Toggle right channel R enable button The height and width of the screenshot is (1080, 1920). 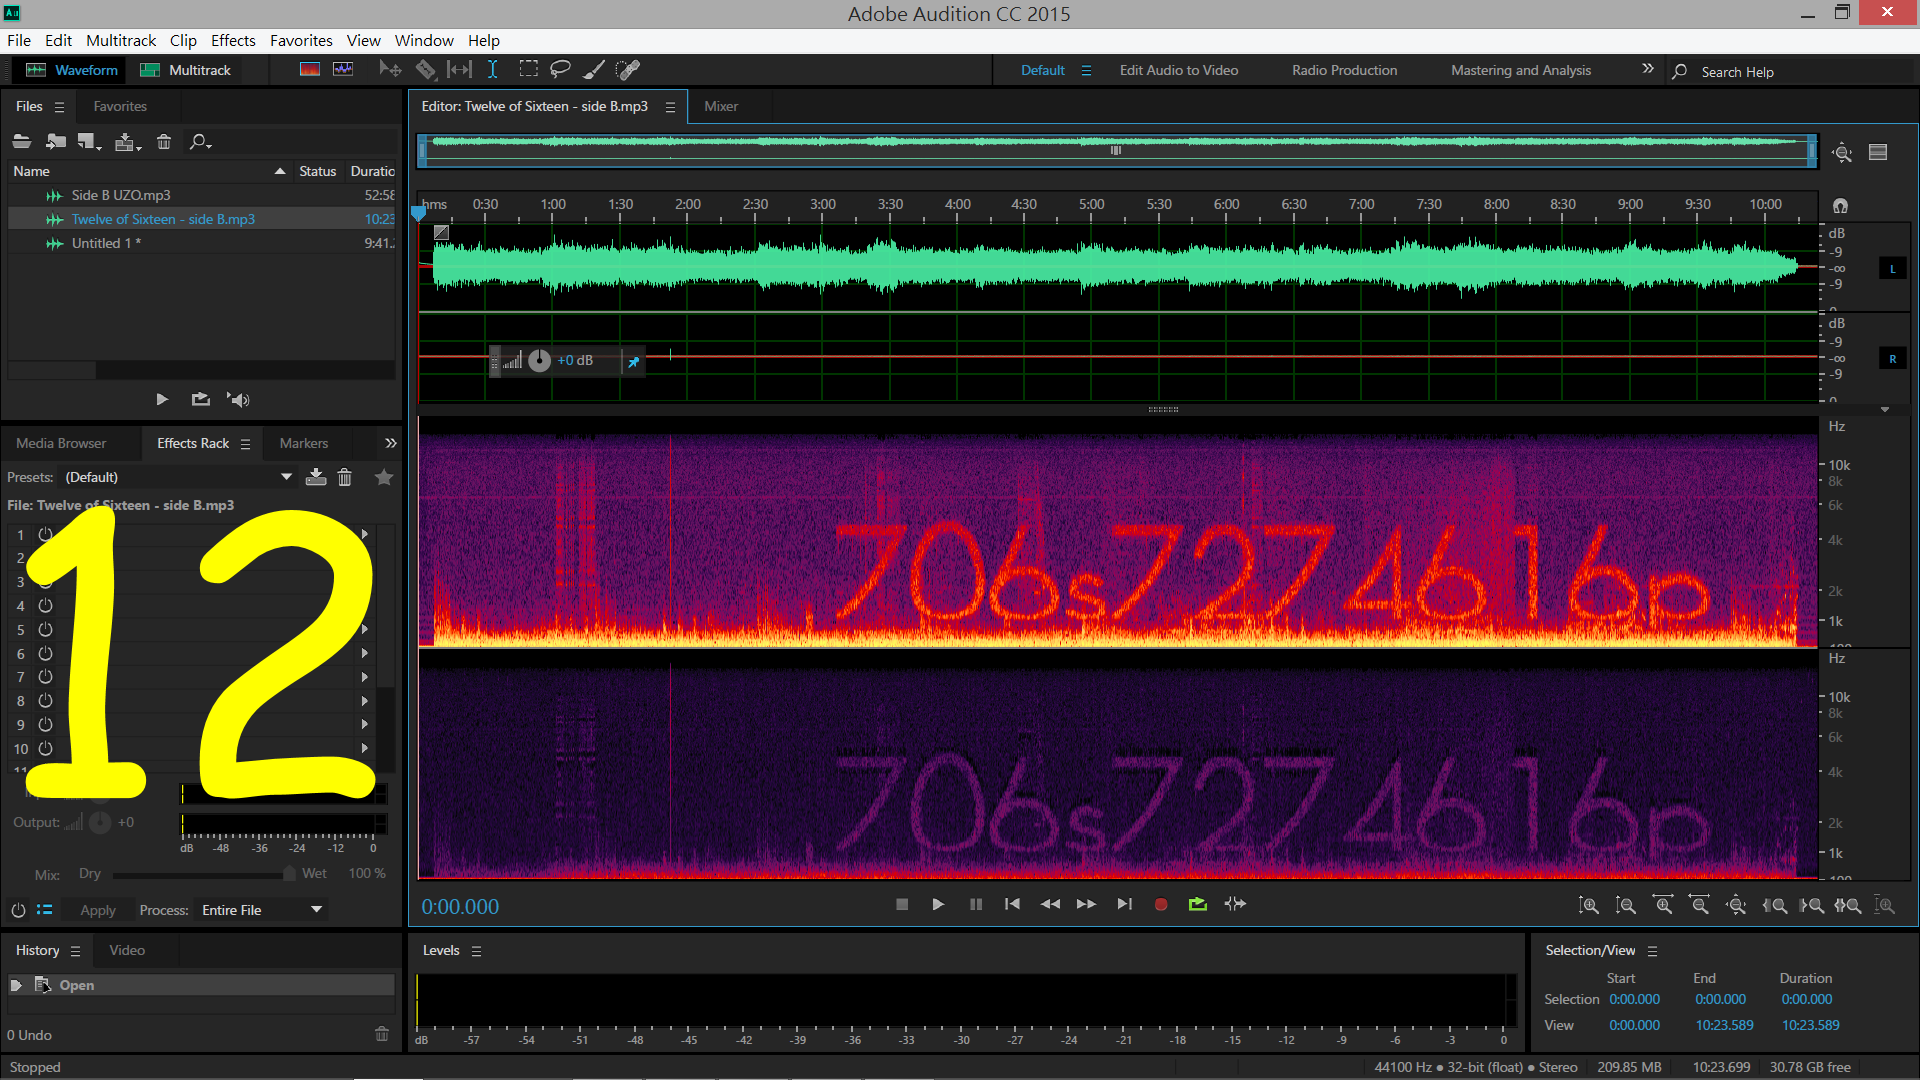(x=1892, y=359)
